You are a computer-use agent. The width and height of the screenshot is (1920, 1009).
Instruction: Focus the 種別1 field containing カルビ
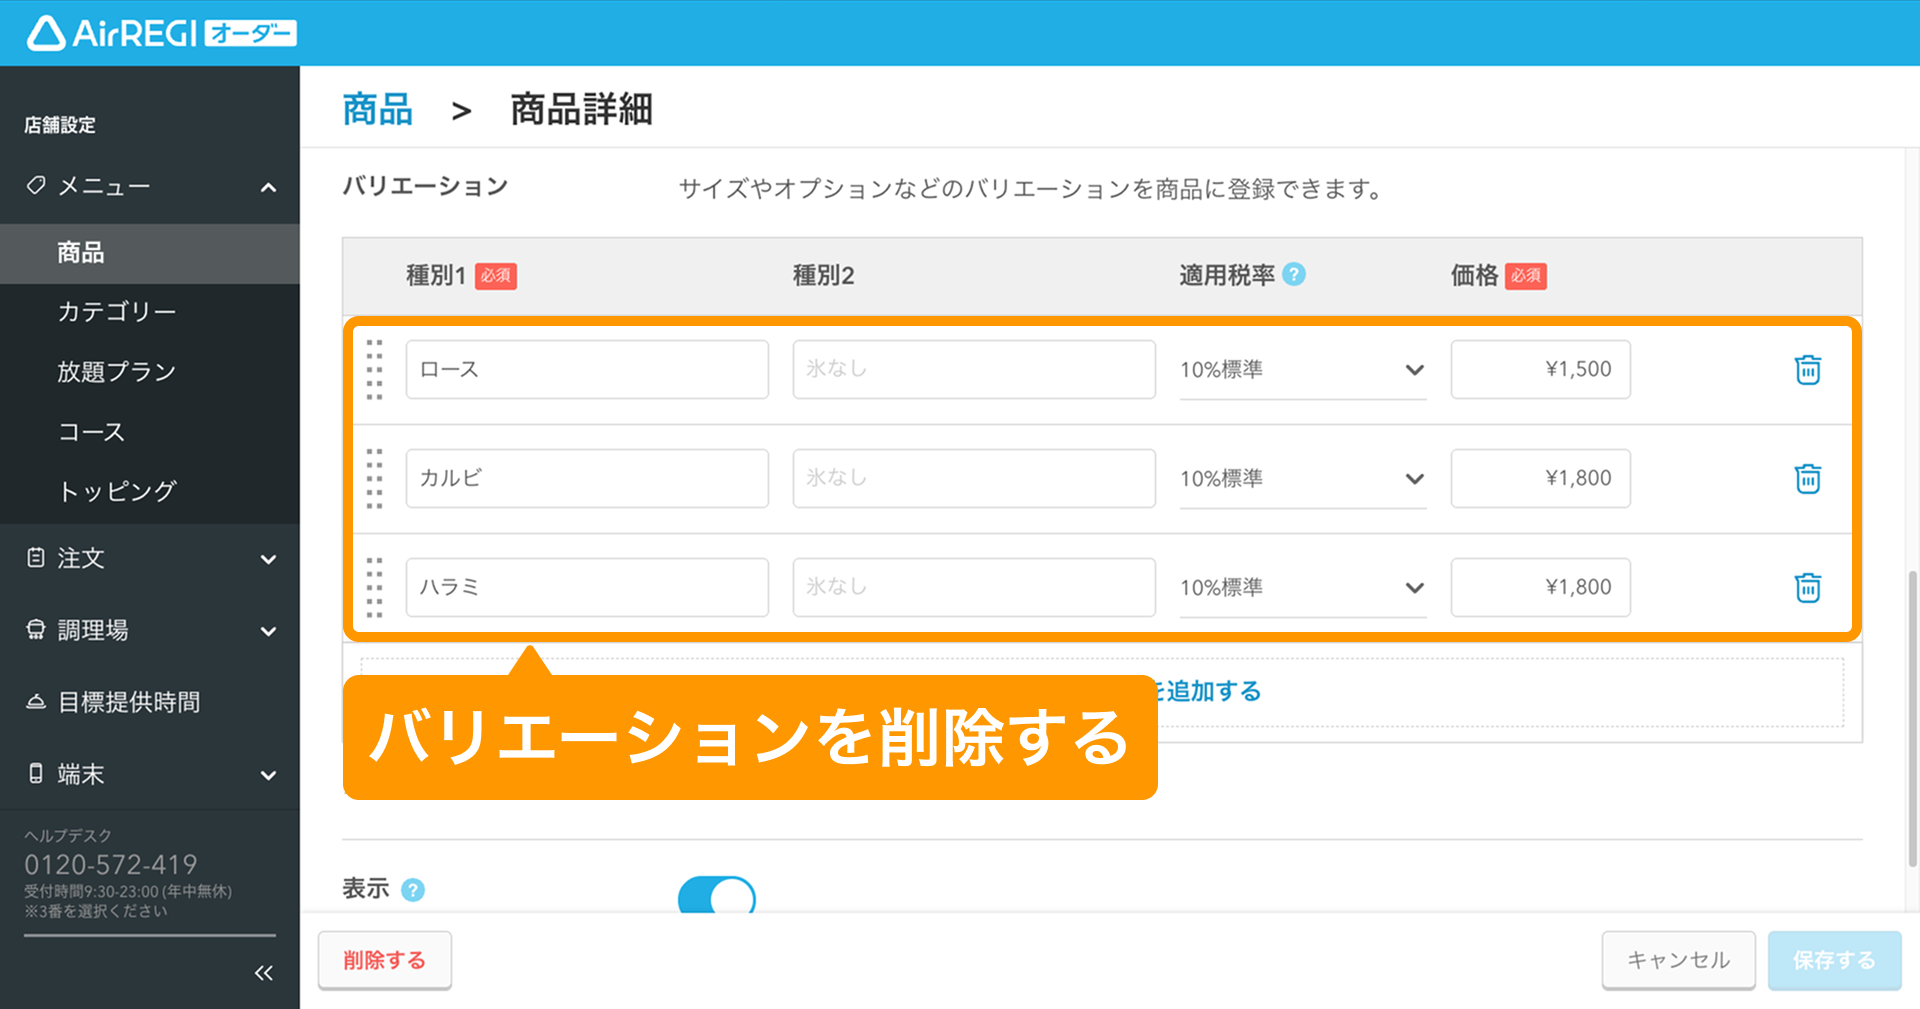click(587, 479)
